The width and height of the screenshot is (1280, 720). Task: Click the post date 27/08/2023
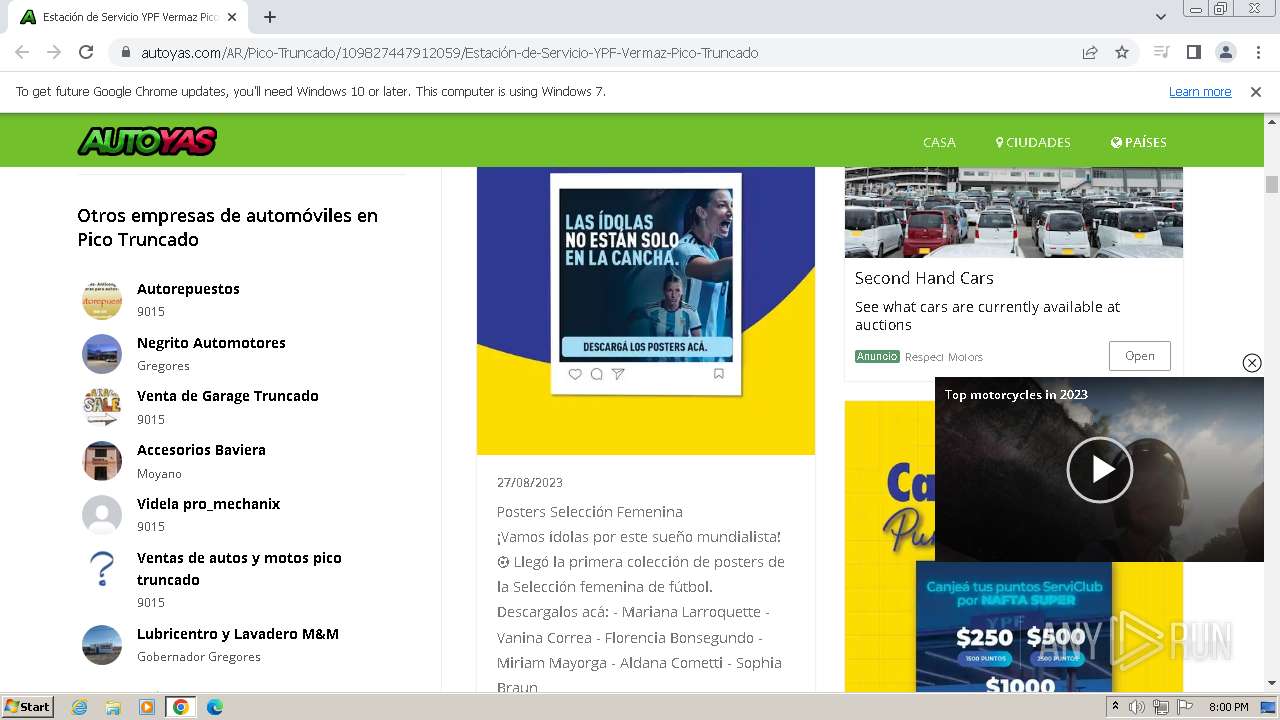pyautogui.click(x=530, y=482)
